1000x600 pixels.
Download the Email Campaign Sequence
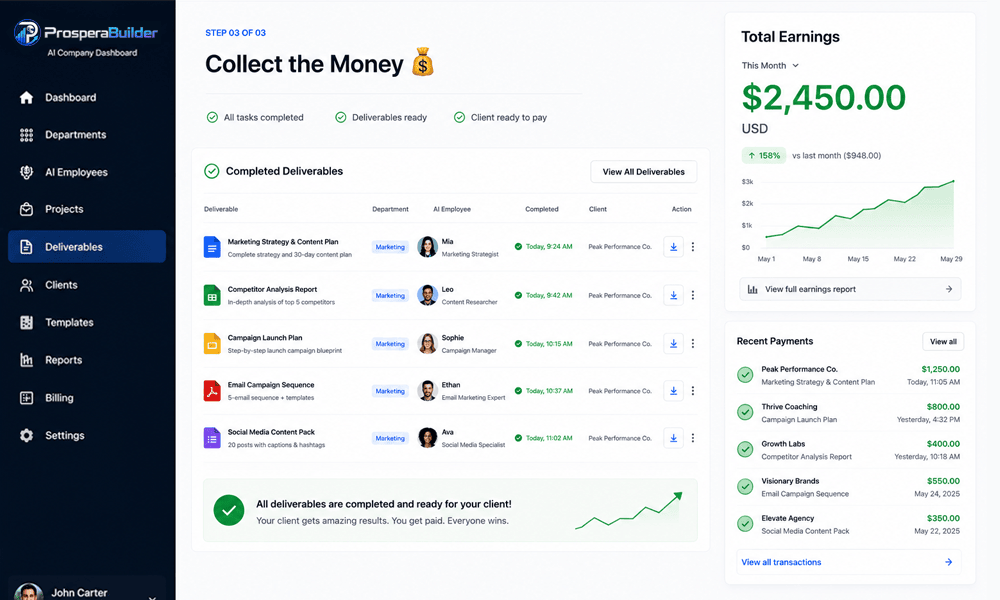point(673,391)
